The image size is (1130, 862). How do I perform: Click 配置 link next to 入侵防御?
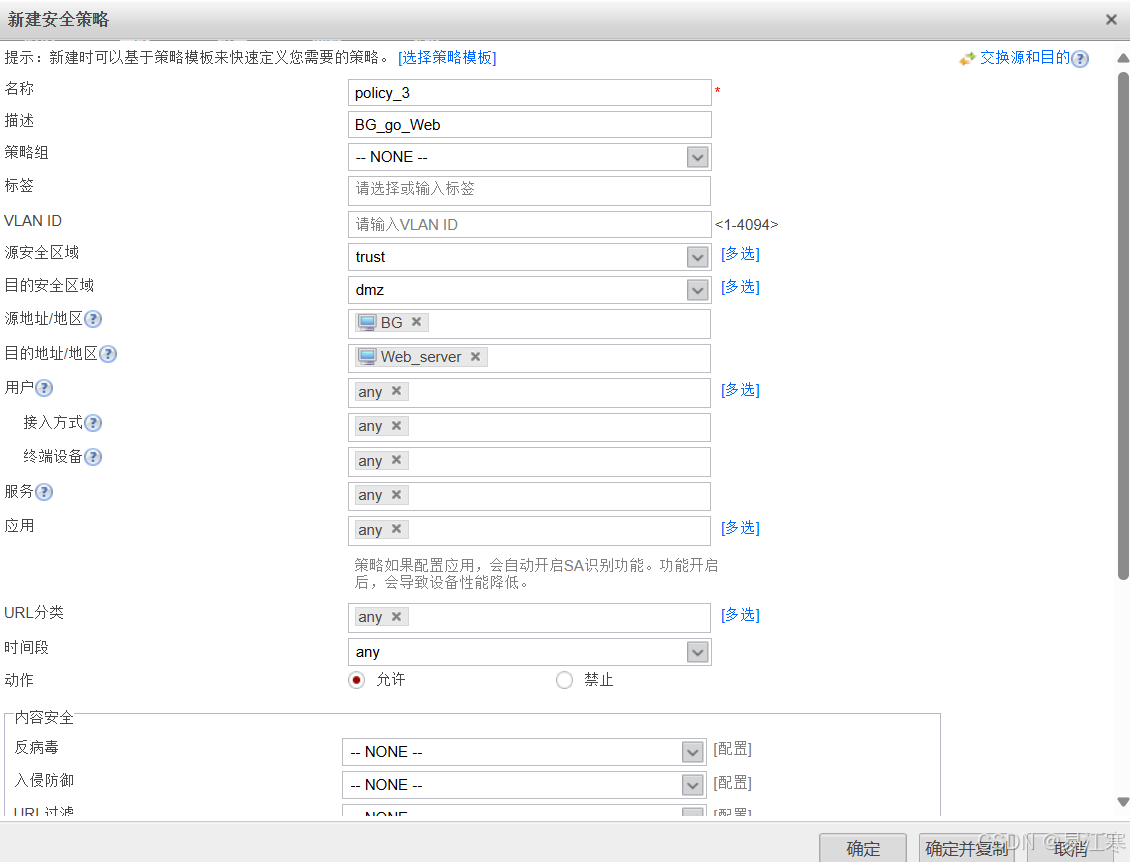coord(732,782)
